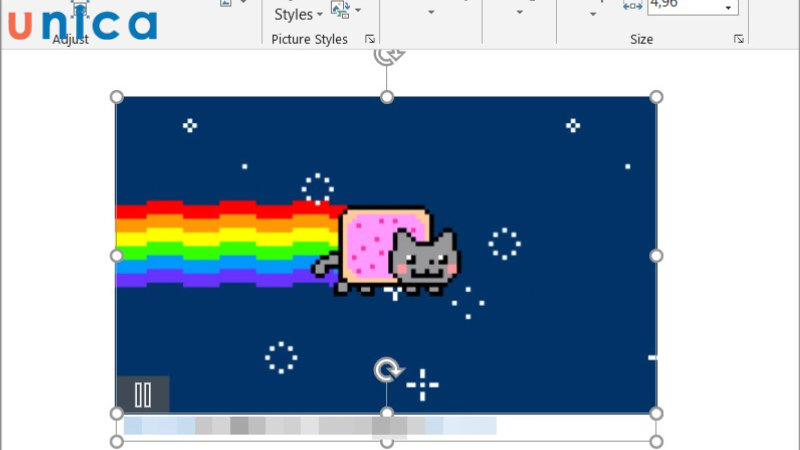
Task: Click the caption box's bottom-left corner handle
Action: (116, 442)
